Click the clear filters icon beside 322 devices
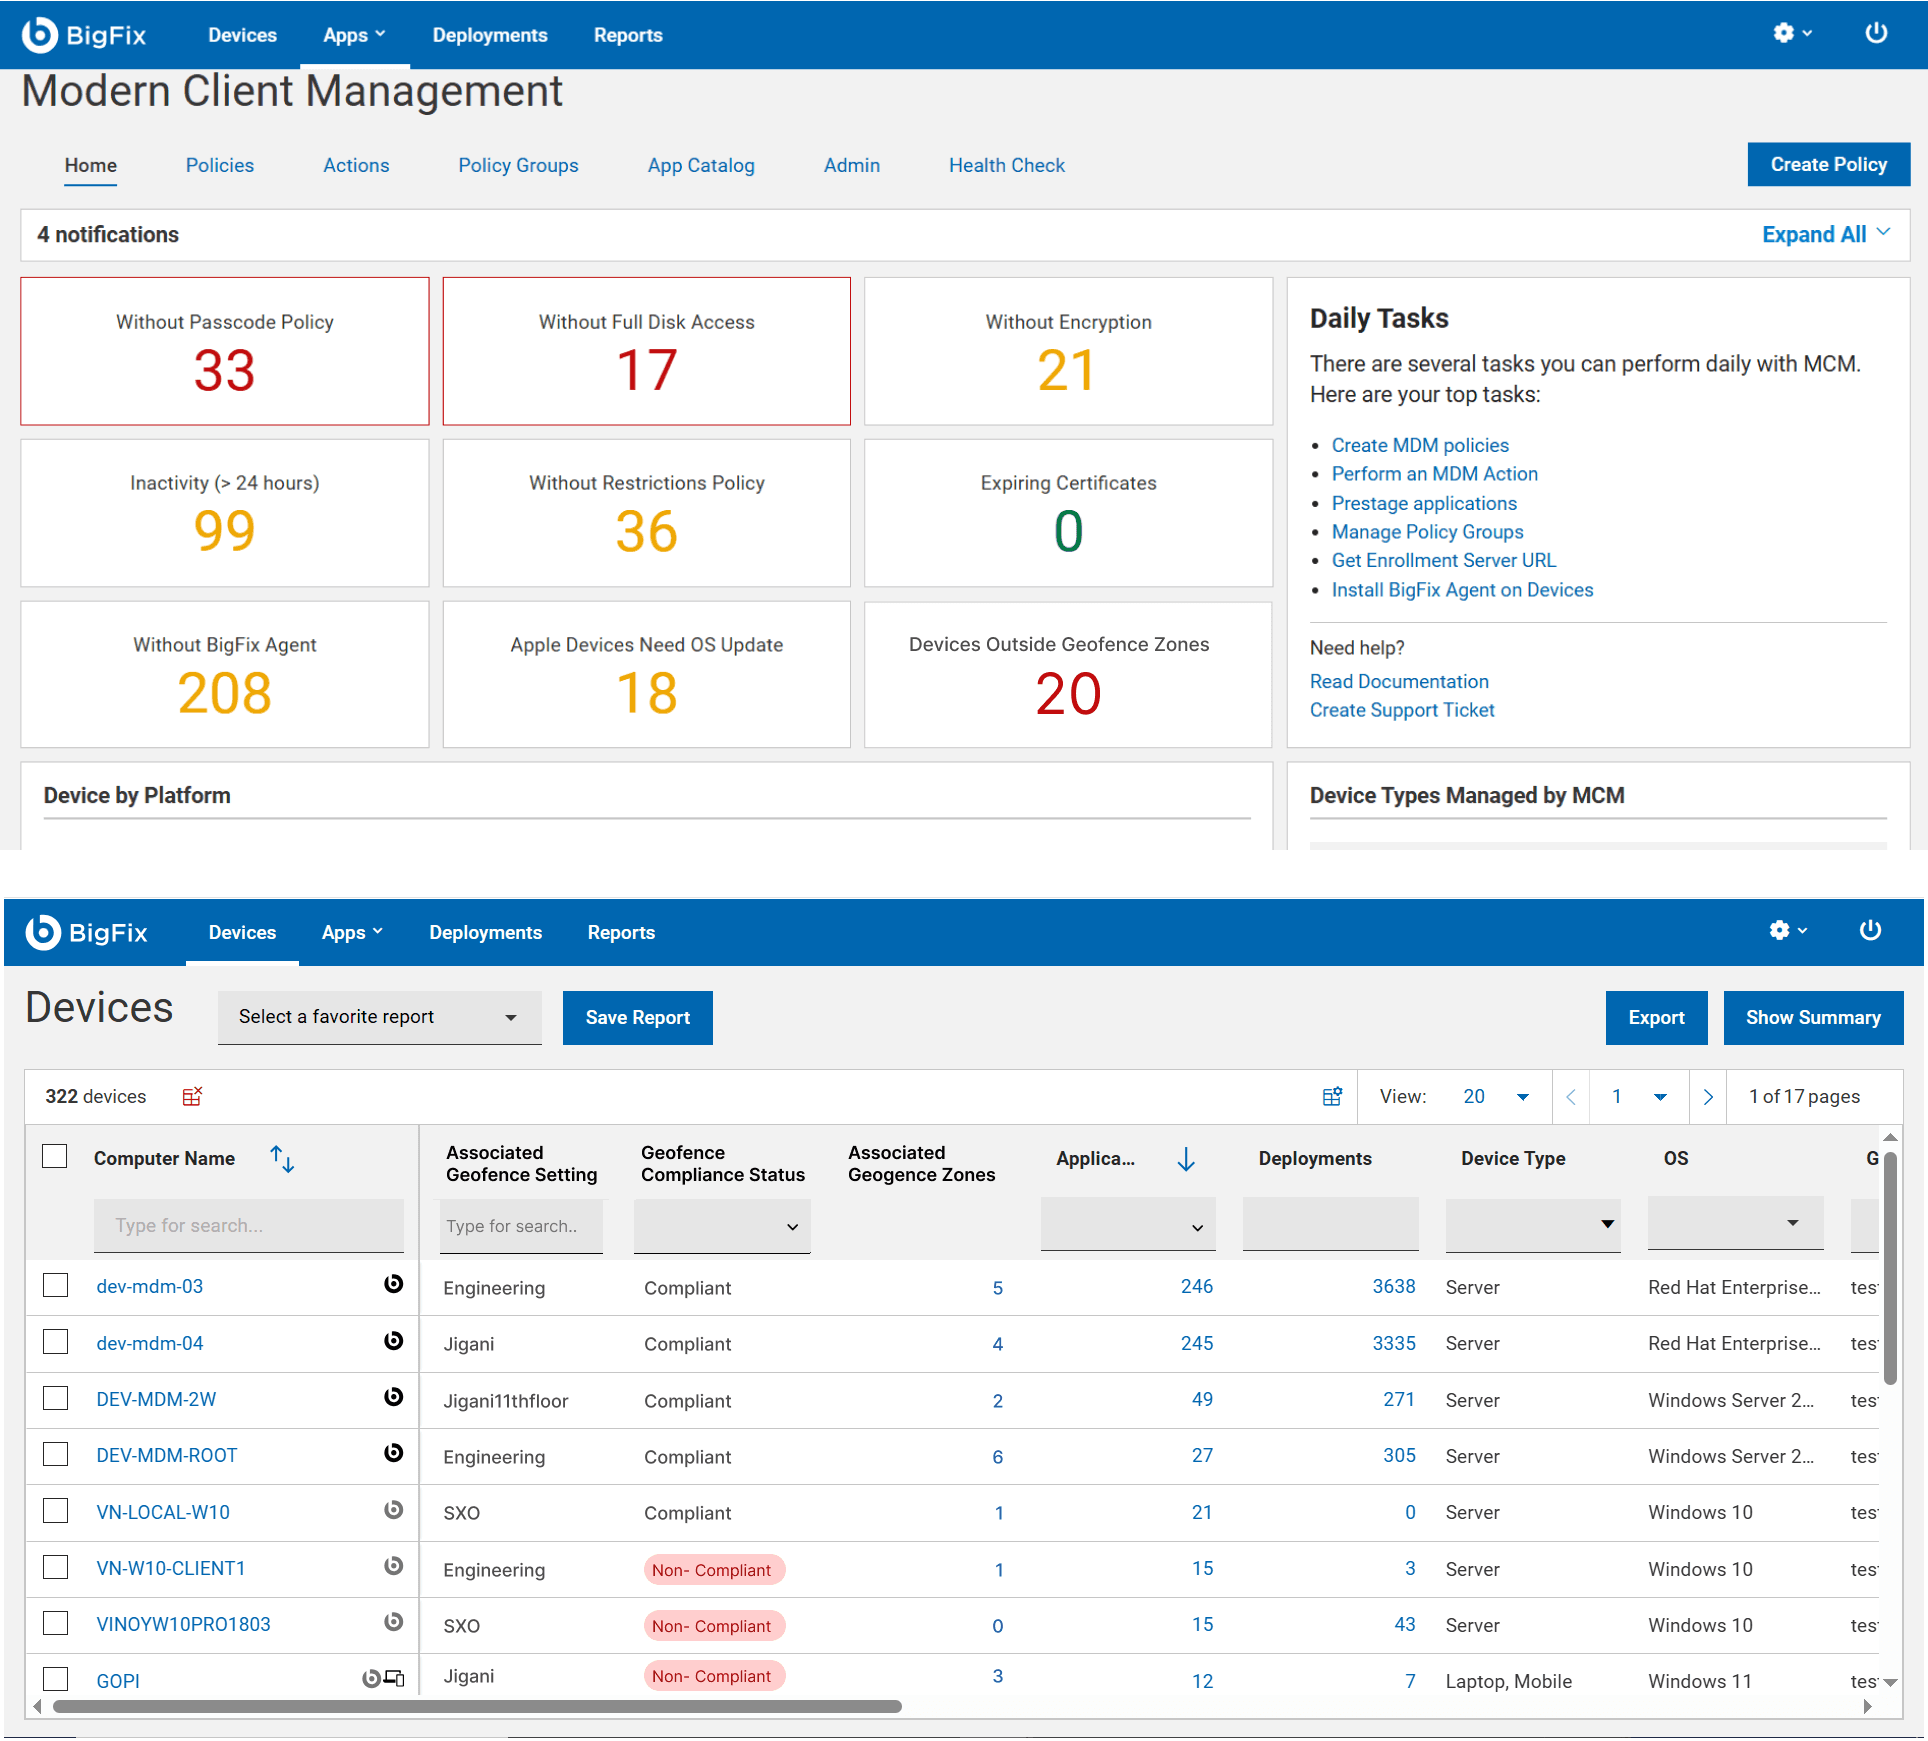 pos(192,1096)
